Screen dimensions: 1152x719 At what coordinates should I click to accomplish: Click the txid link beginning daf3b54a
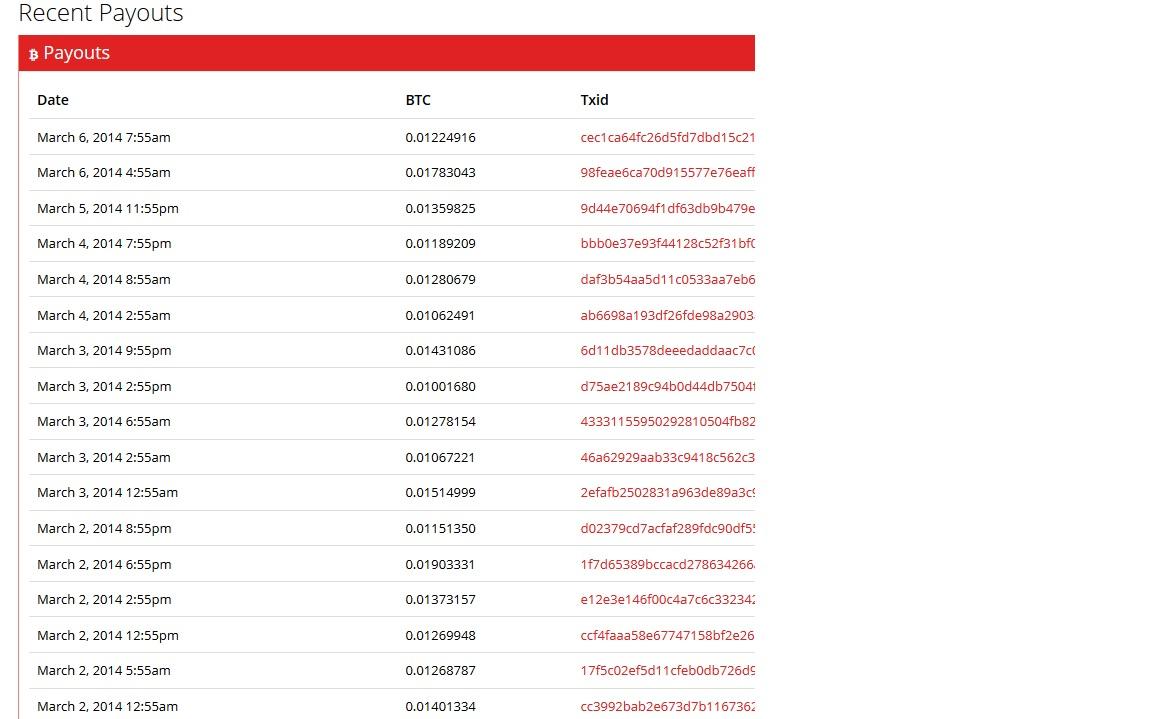tap(667, 279)
